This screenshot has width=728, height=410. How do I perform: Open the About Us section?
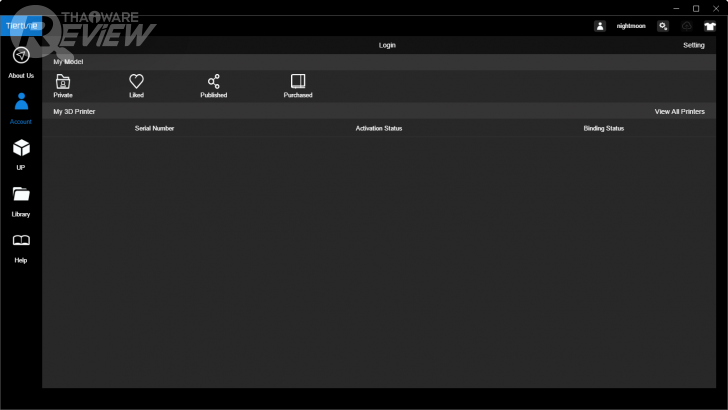pos(21,63)
